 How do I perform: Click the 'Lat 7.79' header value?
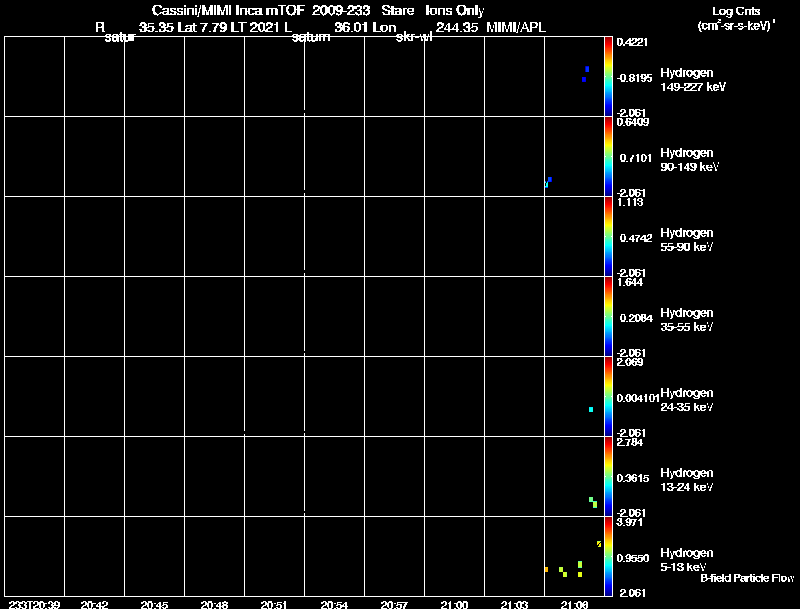pyautogui.click(x=203, y=27)
